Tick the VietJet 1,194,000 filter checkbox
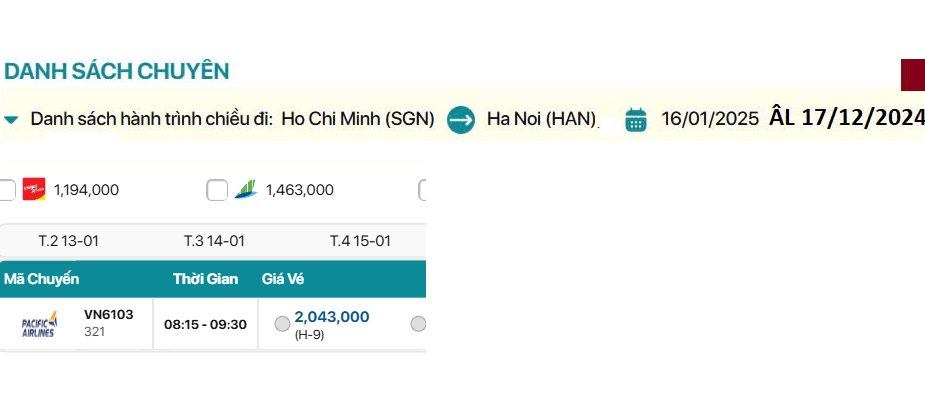 [6, 190]
